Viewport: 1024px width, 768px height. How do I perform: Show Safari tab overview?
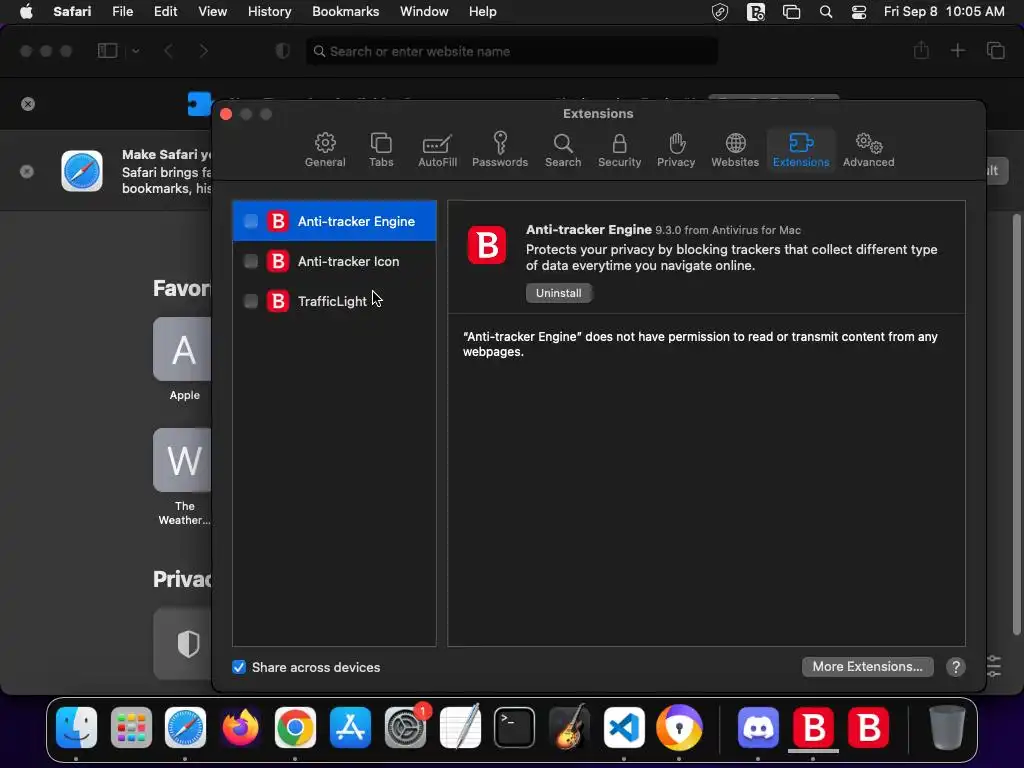(x=995, y=50)
